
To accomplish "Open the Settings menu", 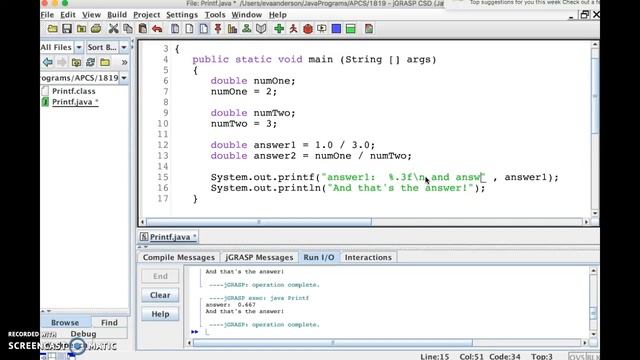I will point(182,15).
